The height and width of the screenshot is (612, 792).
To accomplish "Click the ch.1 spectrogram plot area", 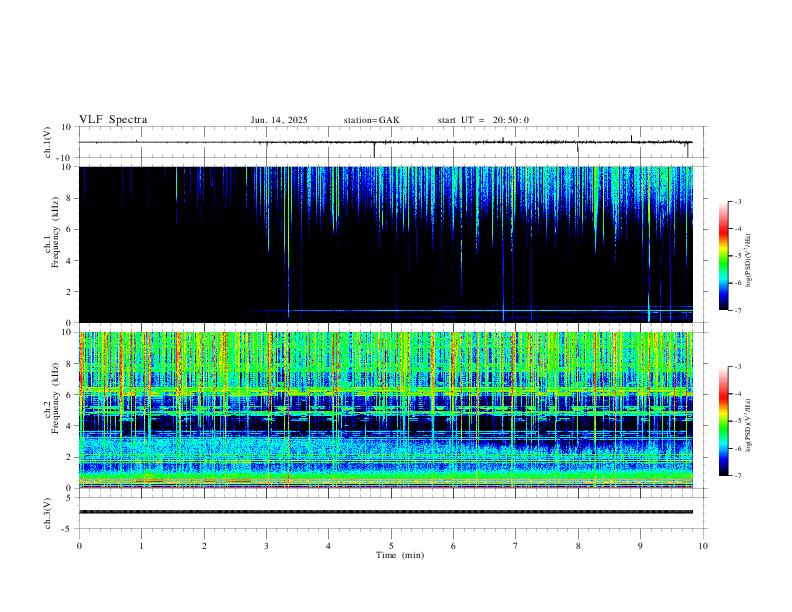I will (x=386, y=244).
